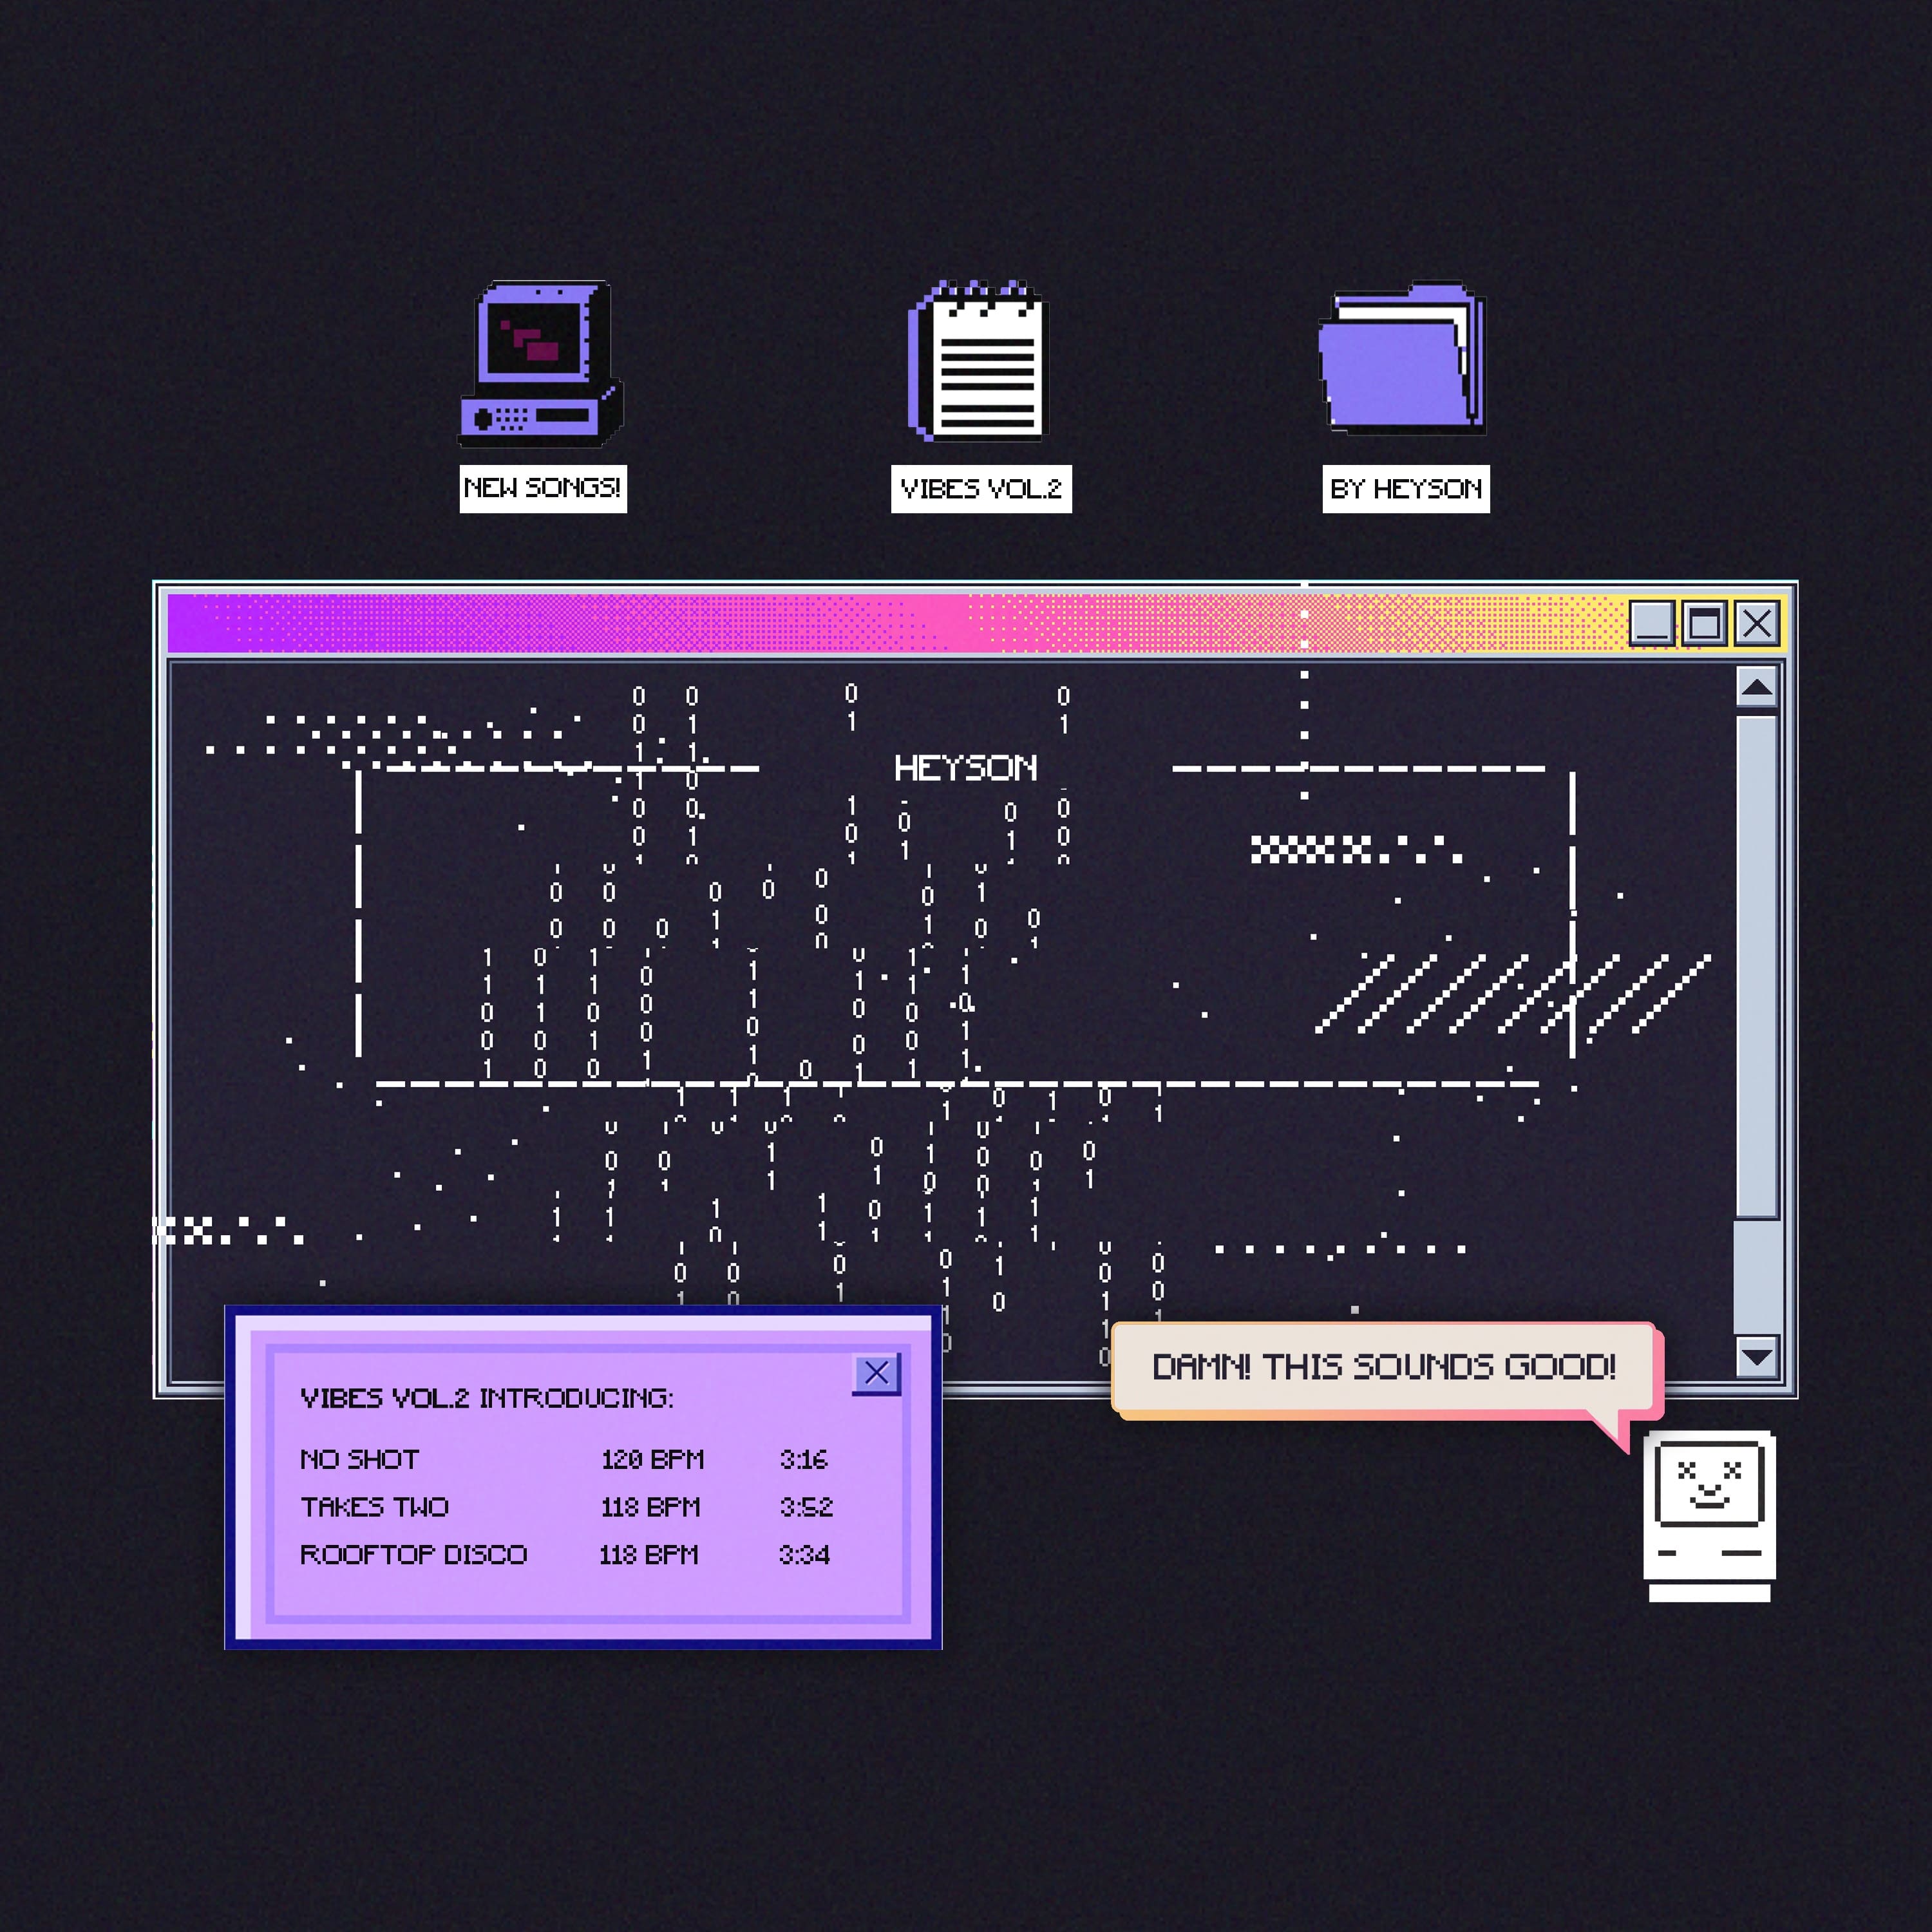Close the Vibes Vol.2 tracklist popup
Viewport: 1932px width, 1932px height.
pos(876,1373)
